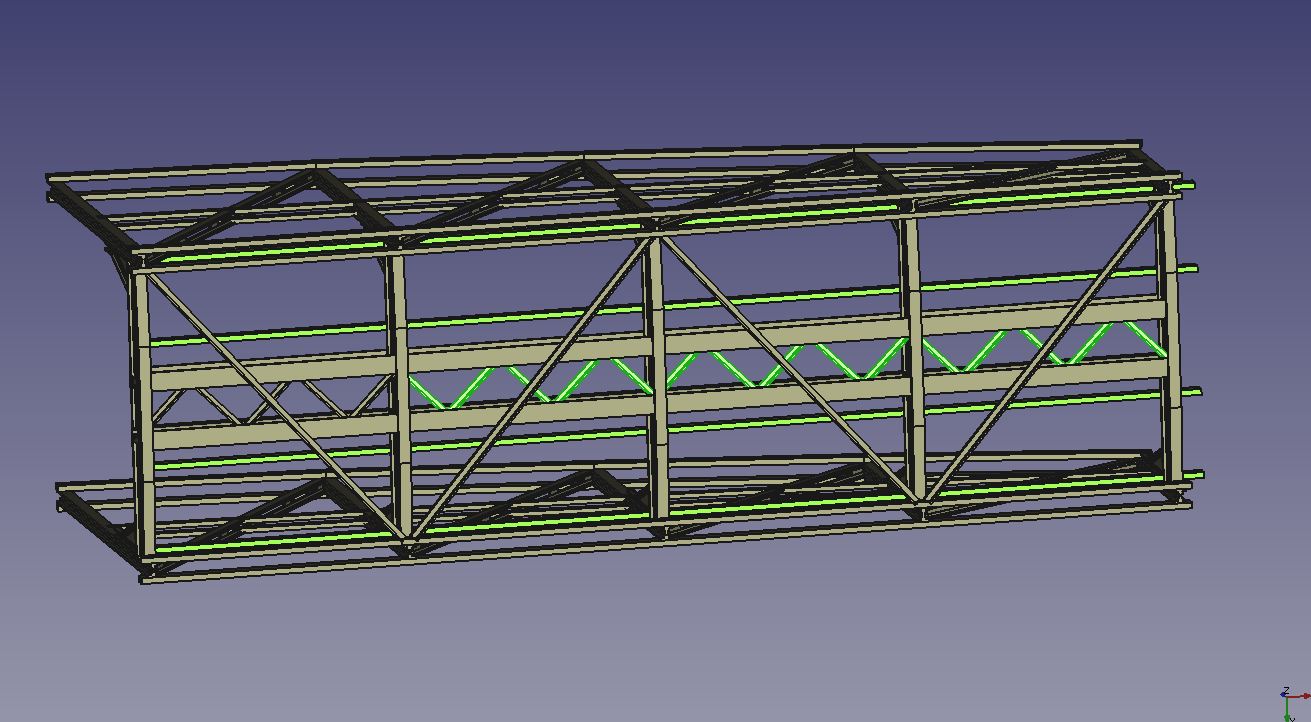The width and height of the screenshot is (1311, 722).
Task: Click the topmost green rod end at right
Action: [1190, 185]
